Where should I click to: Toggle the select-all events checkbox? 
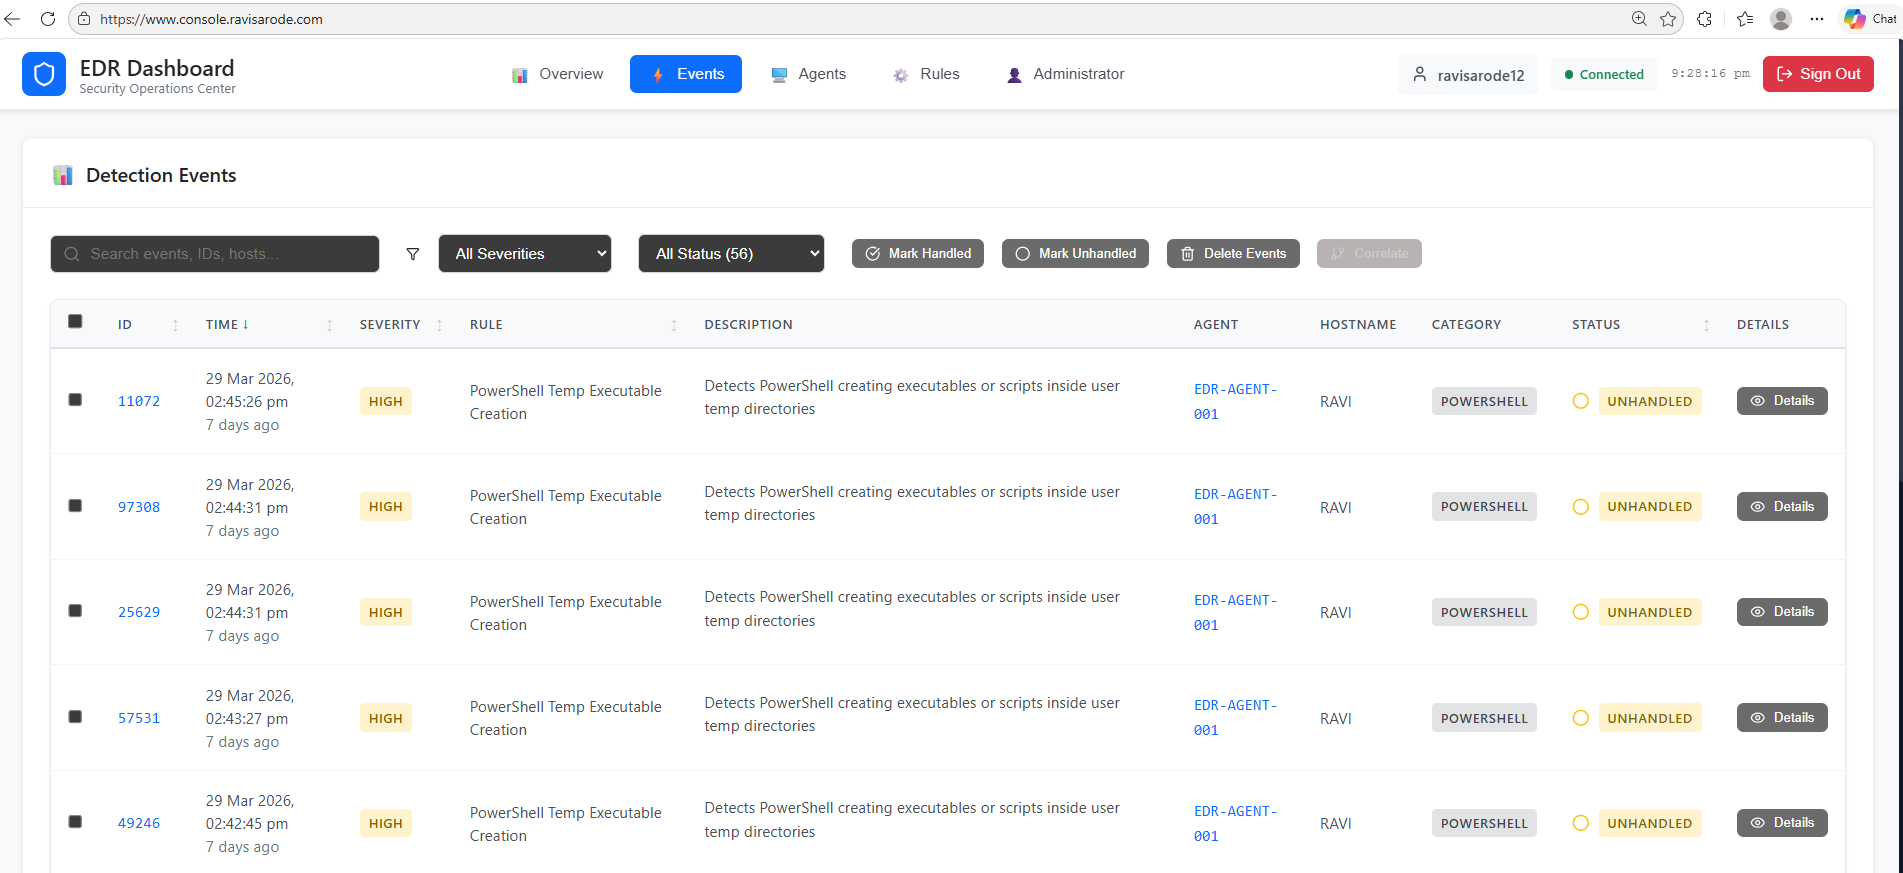point(75,321)
